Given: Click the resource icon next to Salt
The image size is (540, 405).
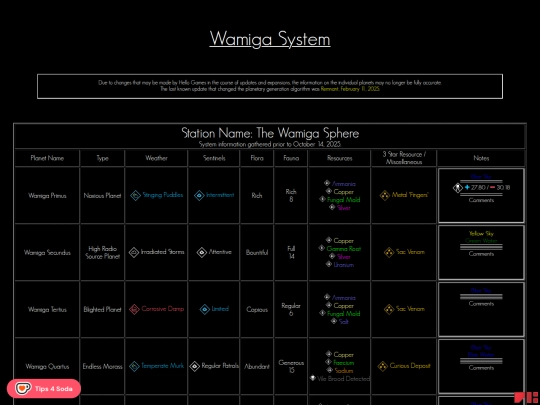Looking at the screenshot, I should click(333, 321).
